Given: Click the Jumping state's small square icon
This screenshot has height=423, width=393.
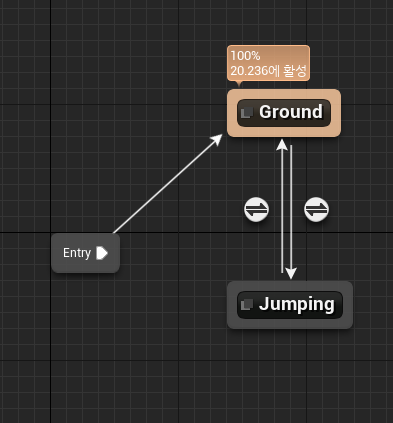Looking at the screenshot, I should pos(247,304).
